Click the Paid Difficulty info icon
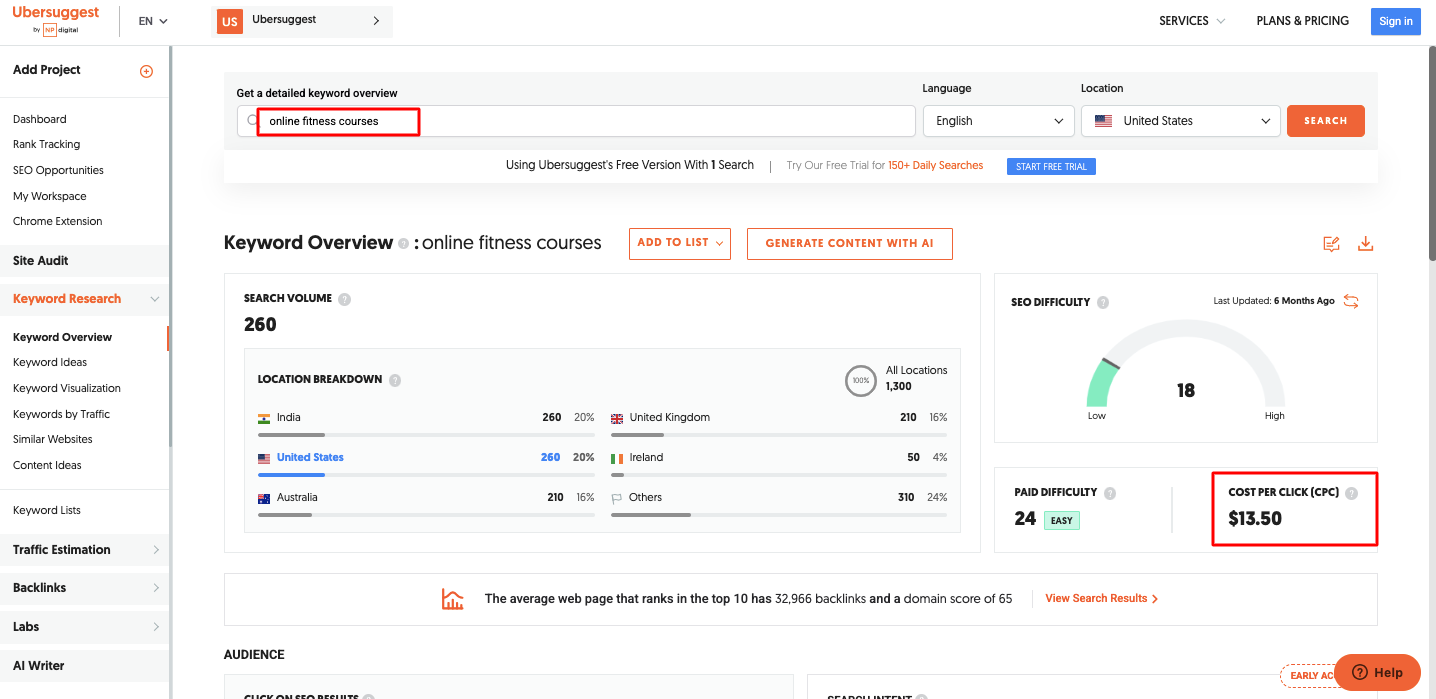The height and width of the screenshot is (699, 1436). [x=1110, y=493]
